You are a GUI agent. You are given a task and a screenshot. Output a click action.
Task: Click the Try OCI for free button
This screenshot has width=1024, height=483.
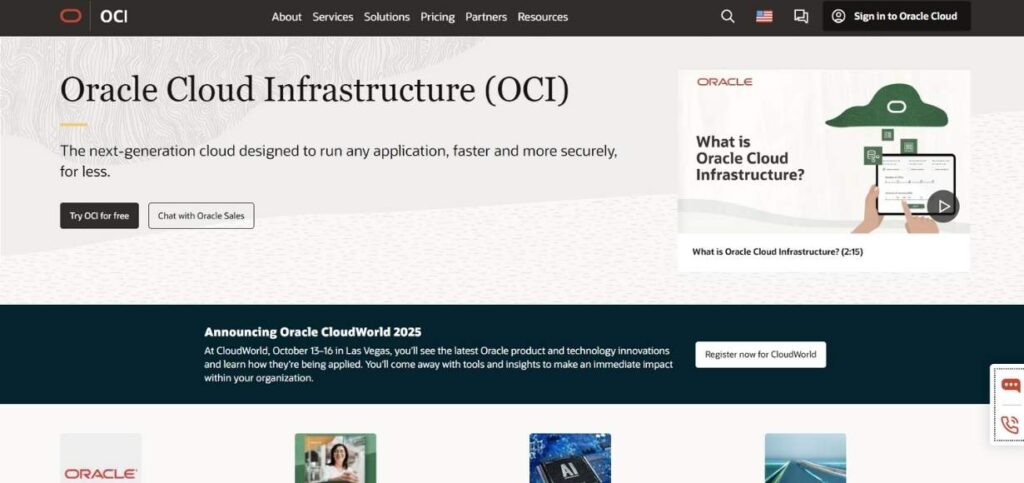pos(99,215)
